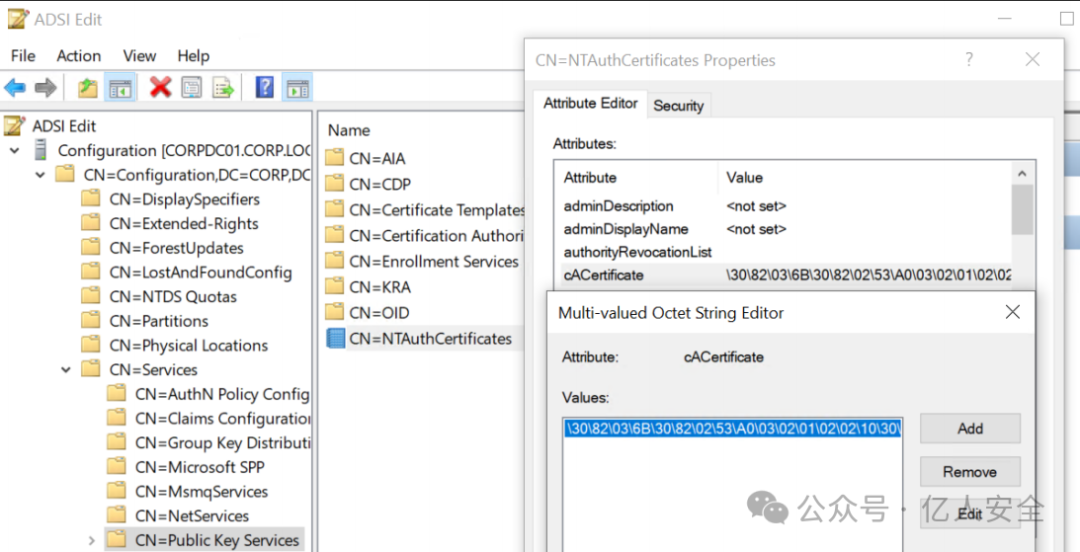Screen dimensions: 1080x552
Task: Click the ADSI Edit root node icon
Action: point(14,125)
